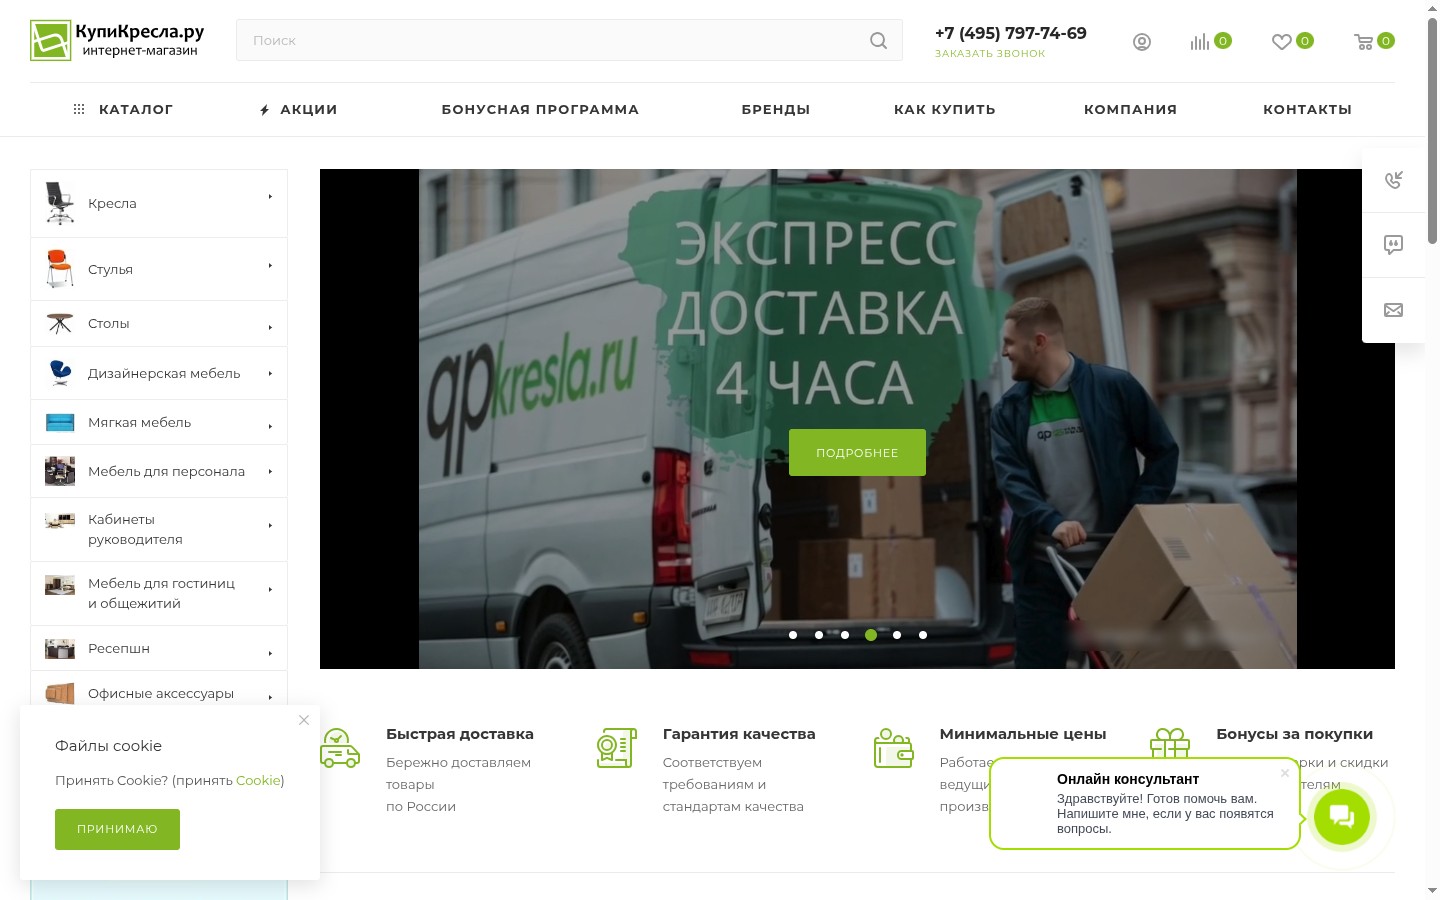Close the Онлайн консультант tooltip

point(1285,773)
